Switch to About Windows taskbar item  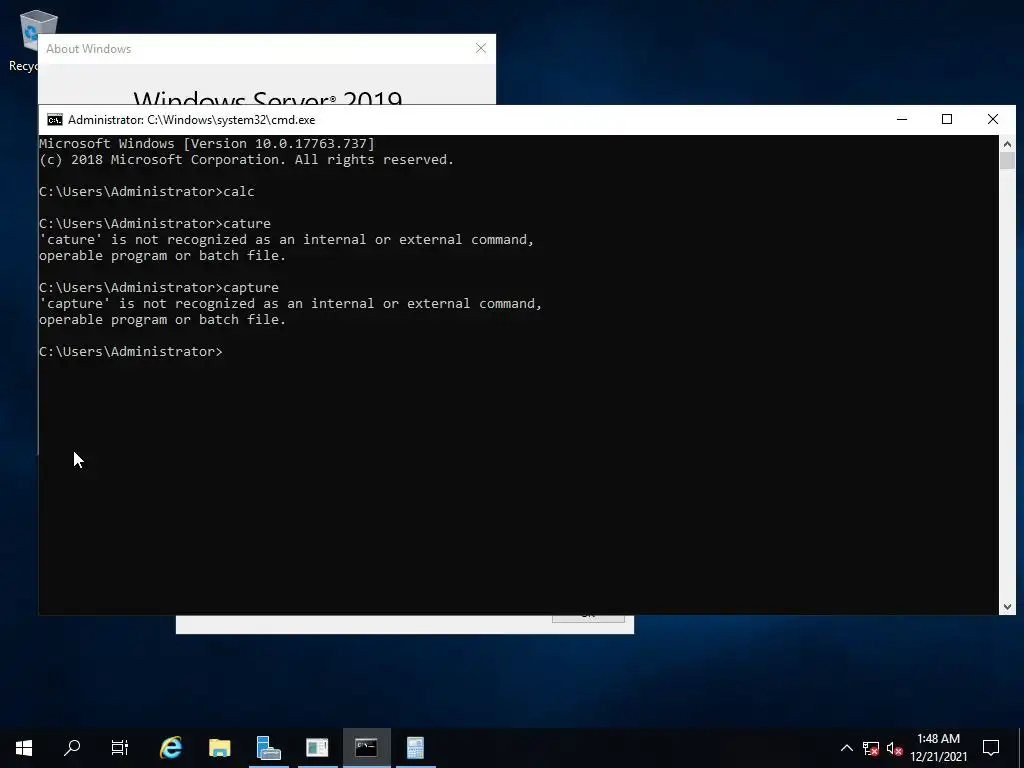tap(317, 748)
